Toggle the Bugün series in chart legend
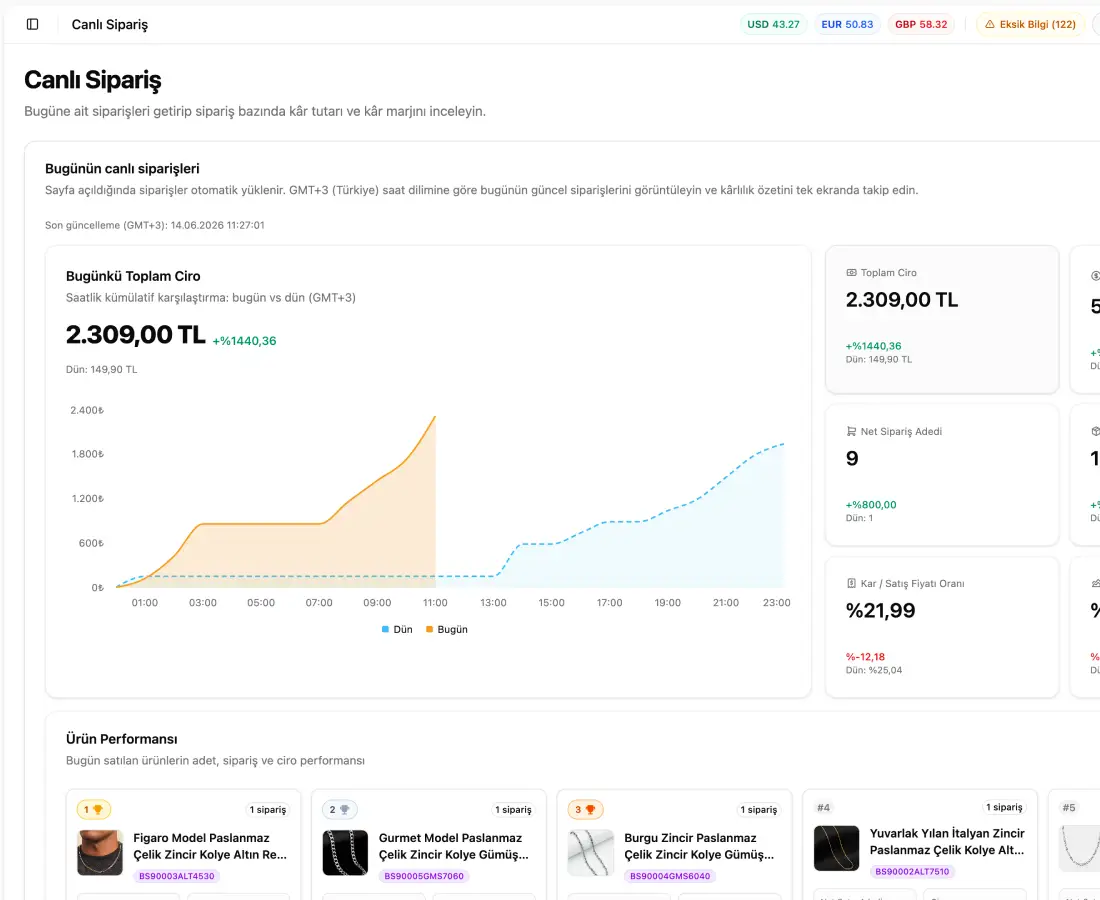 447,629
